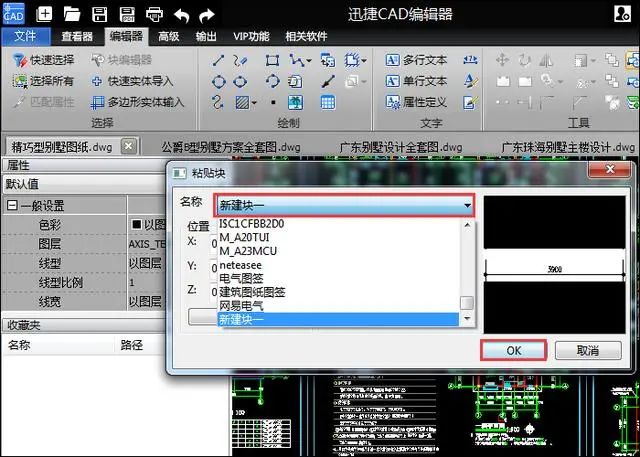Select 新建块一 in the dropdown list
Viewport: 640px width, 457px height.
[339, 319]
